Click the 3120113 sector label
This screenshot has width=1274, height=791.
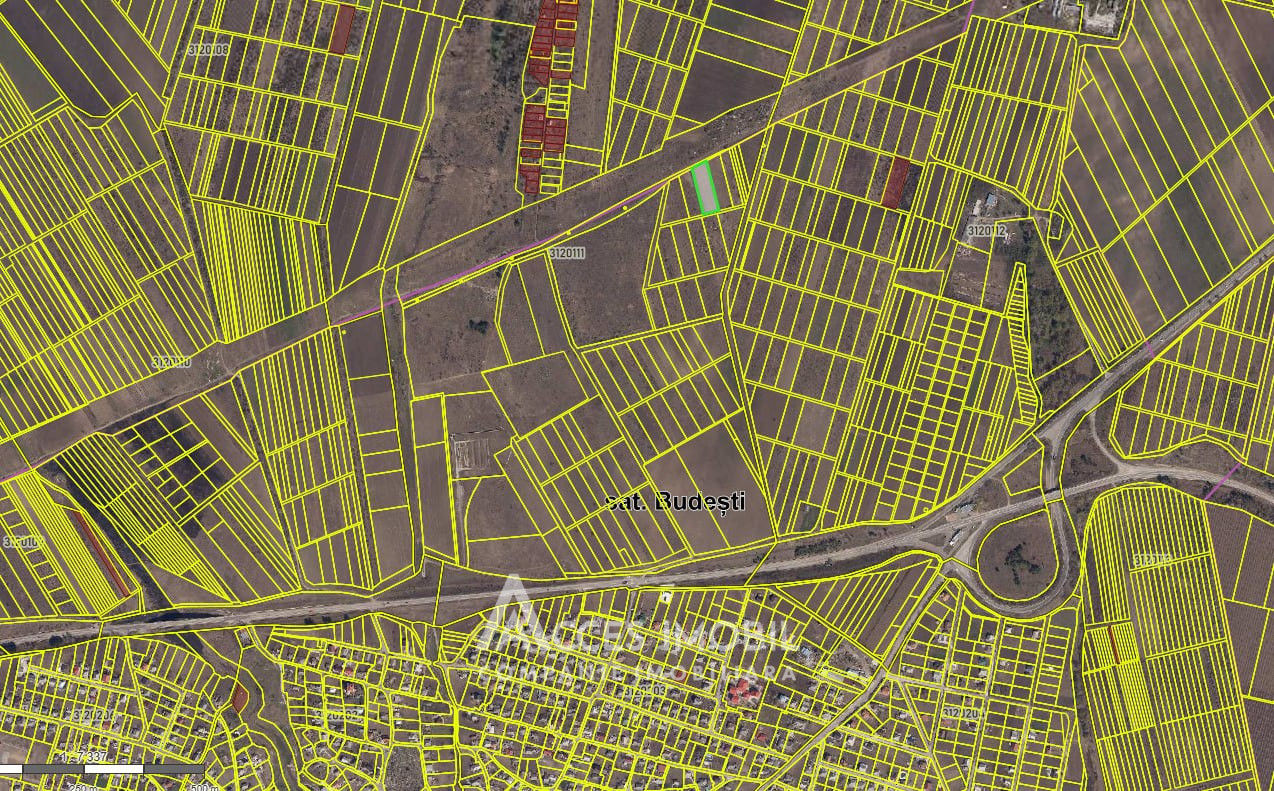coord(1152,560)
